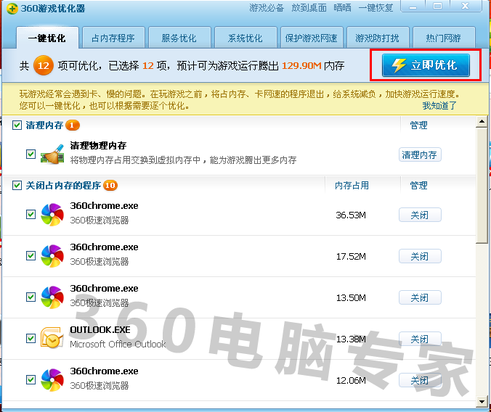Screen dimensions: 491x412
Task: Click the 清理物理内存 title text
Action: pos(98,145)
